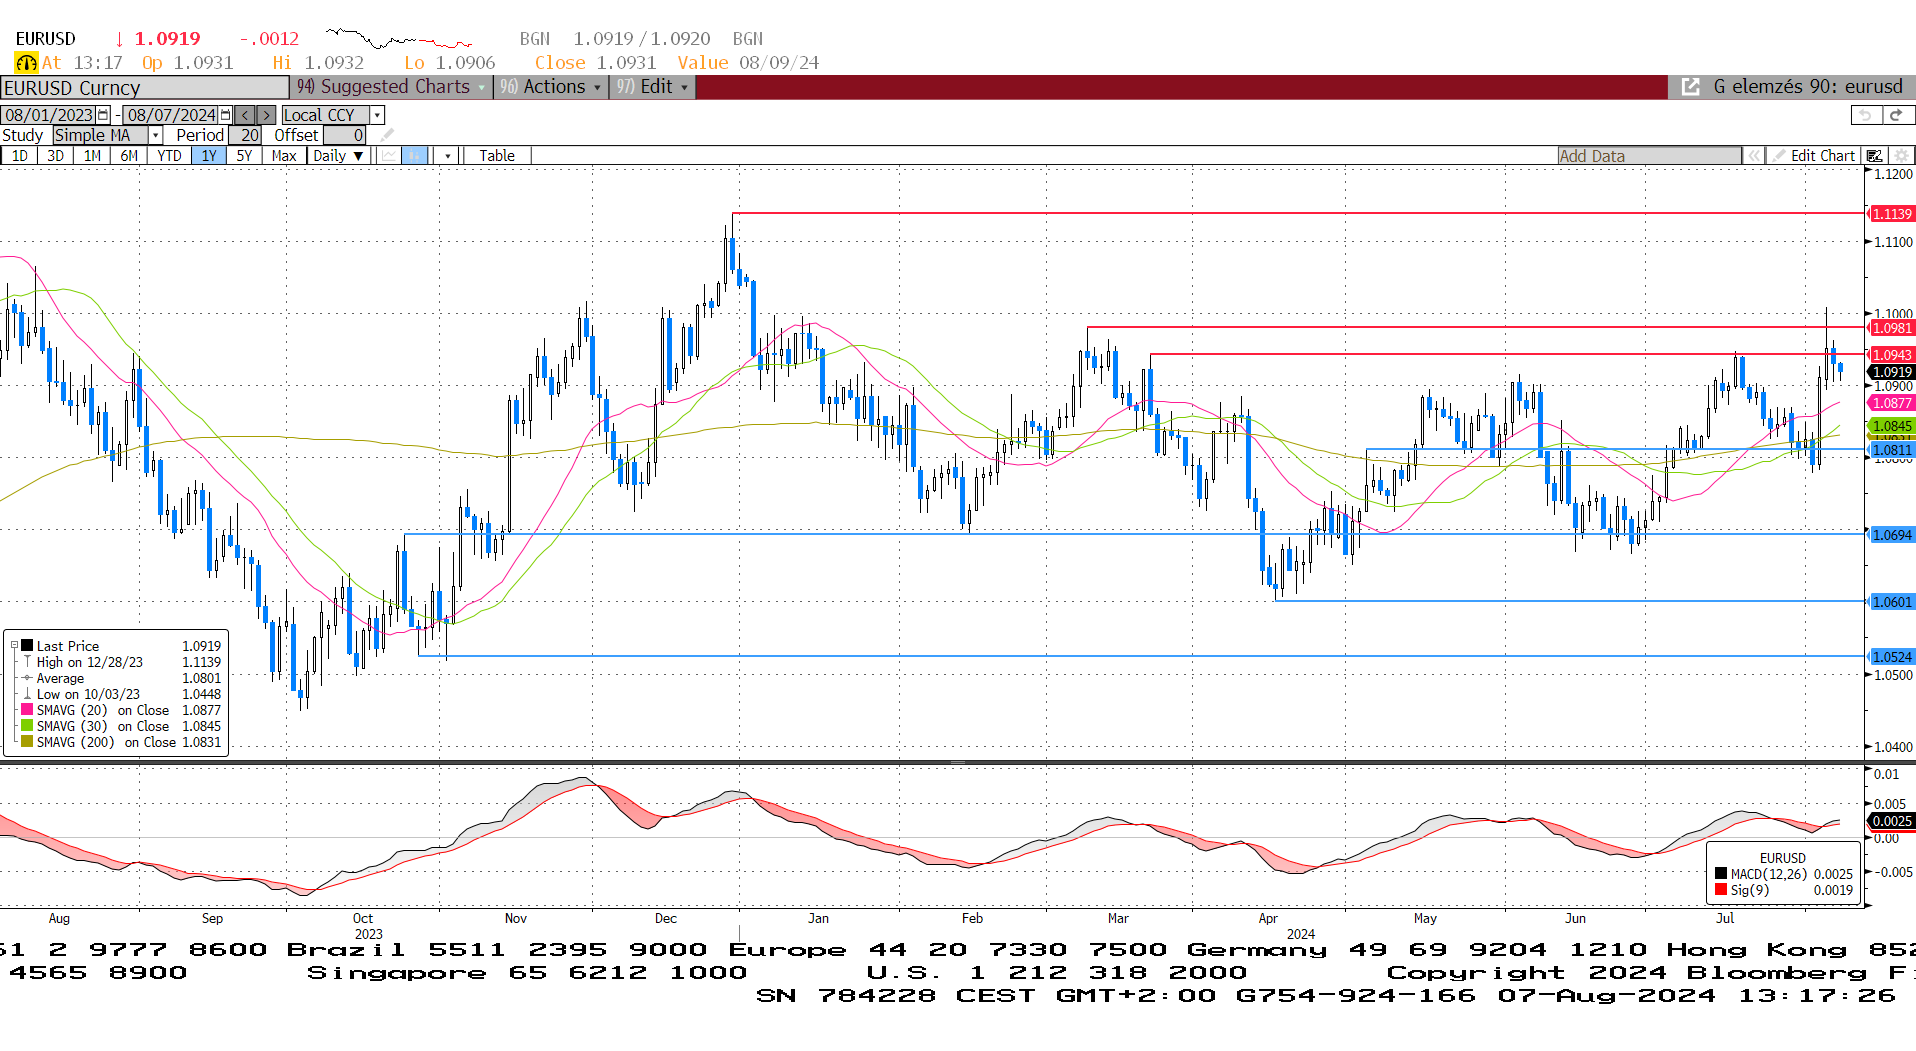This screenshot has width=1916, height=1051.
Task: Switch to Table view
Action: (497, 156)
